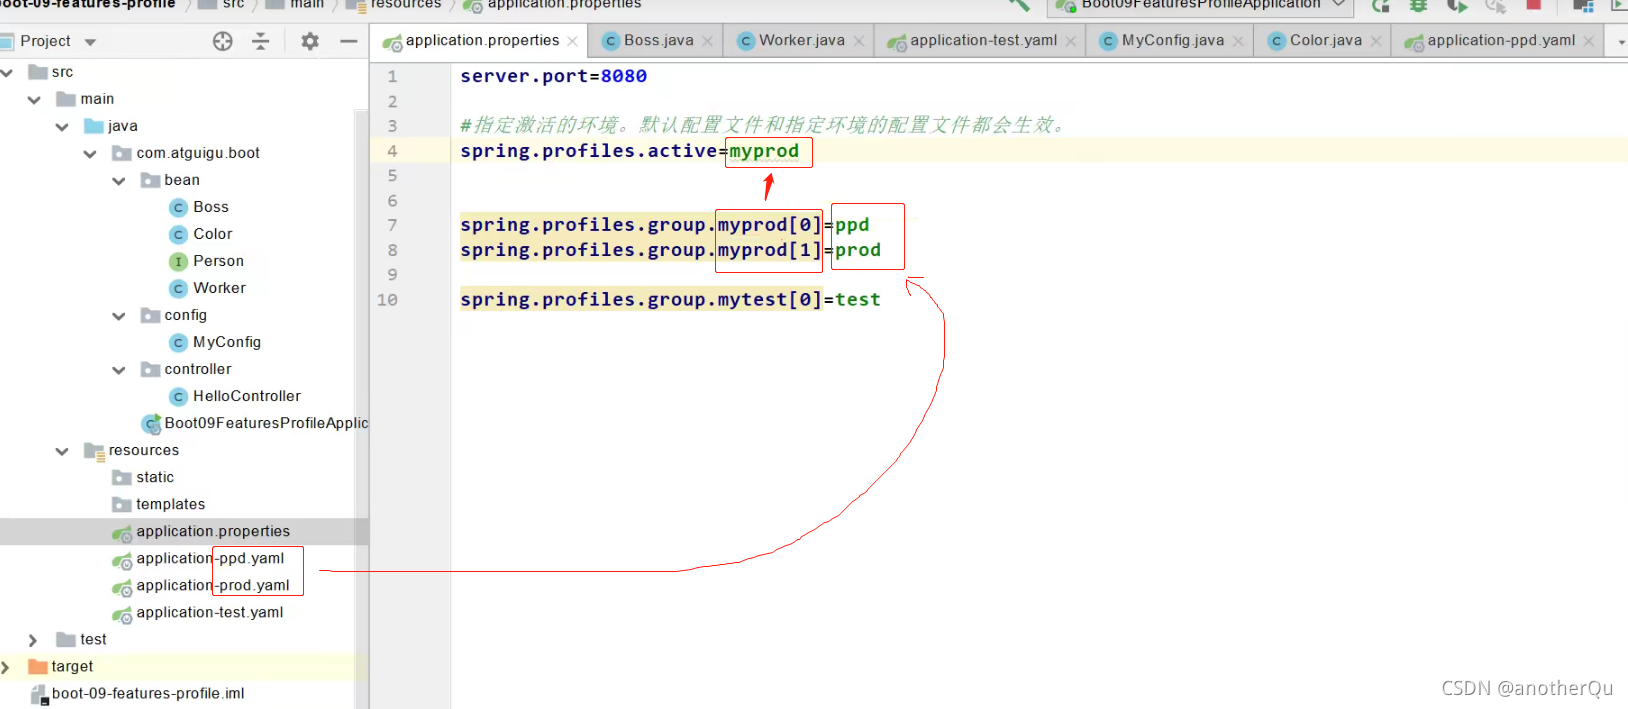The image size is (1628, 709).
Task: Select application-ppd.yaml in project tree
Action: [x=198, y=558]
